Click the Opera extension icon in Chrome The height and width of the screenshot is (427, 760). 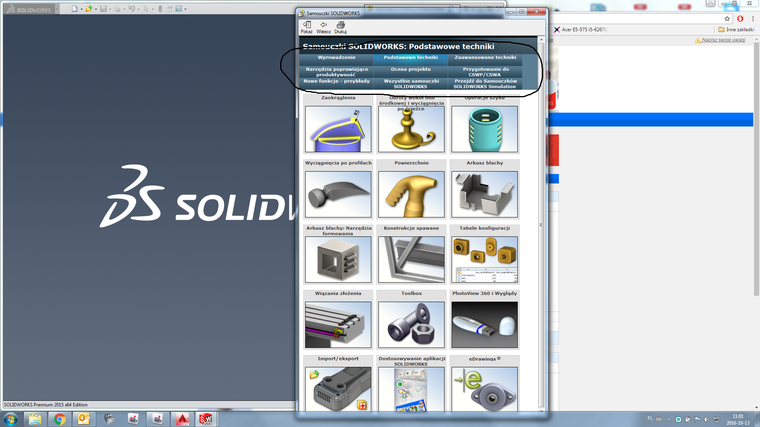tap(740, 18)
